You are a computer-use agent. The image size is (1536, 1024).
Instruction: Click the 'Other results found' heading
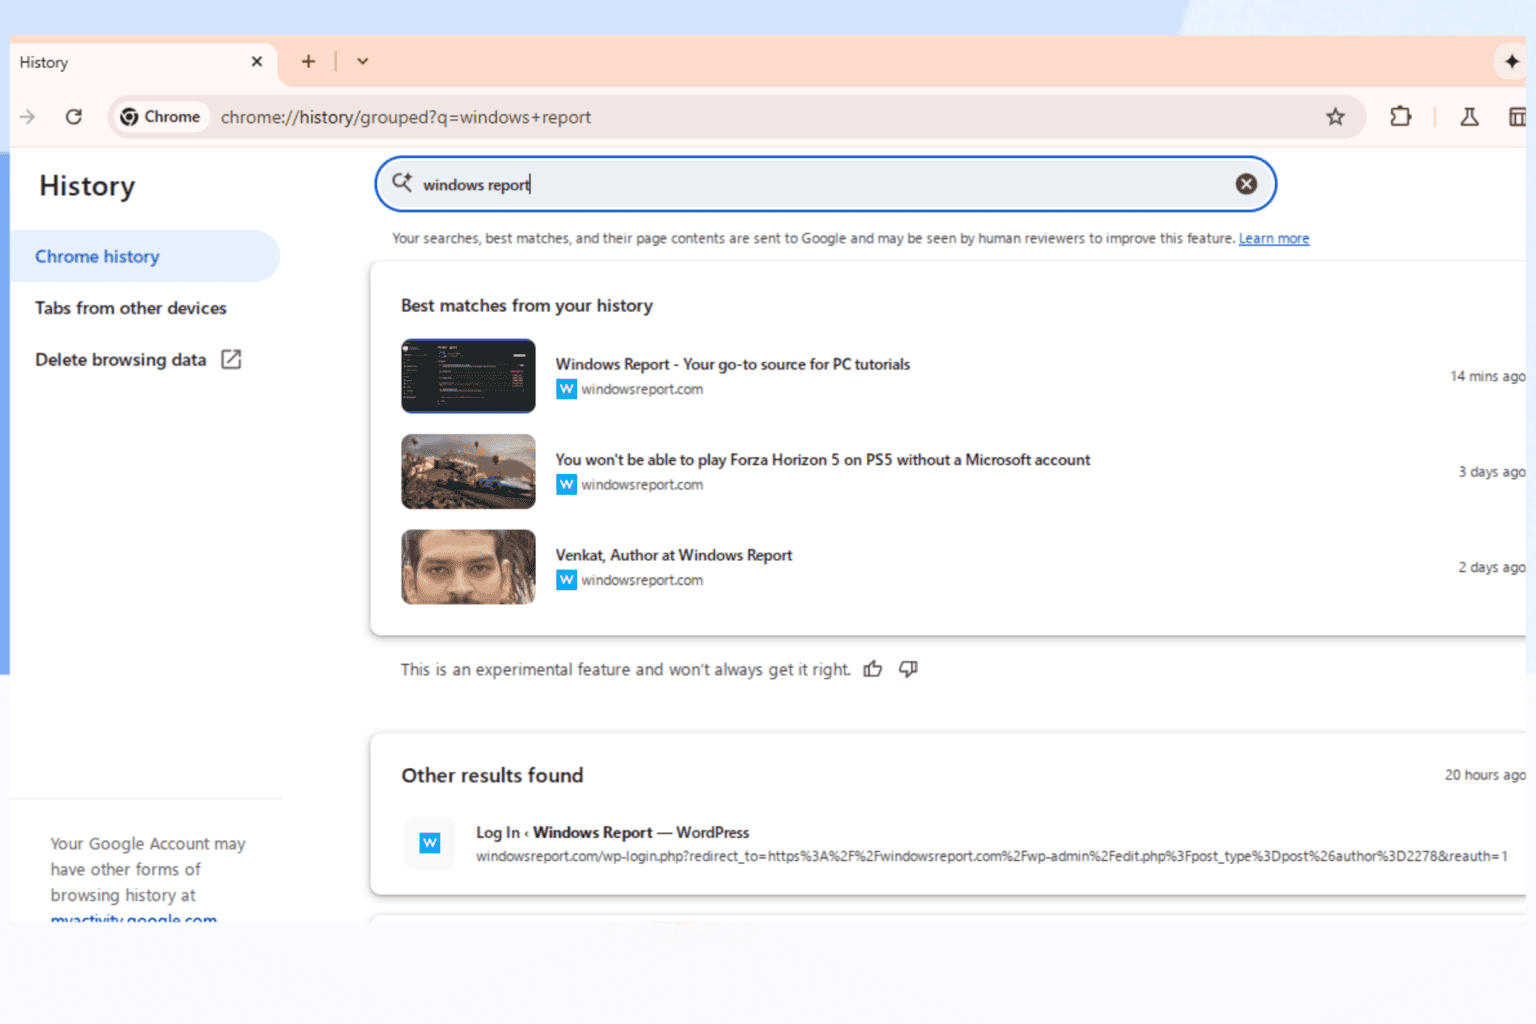point(492,775)
